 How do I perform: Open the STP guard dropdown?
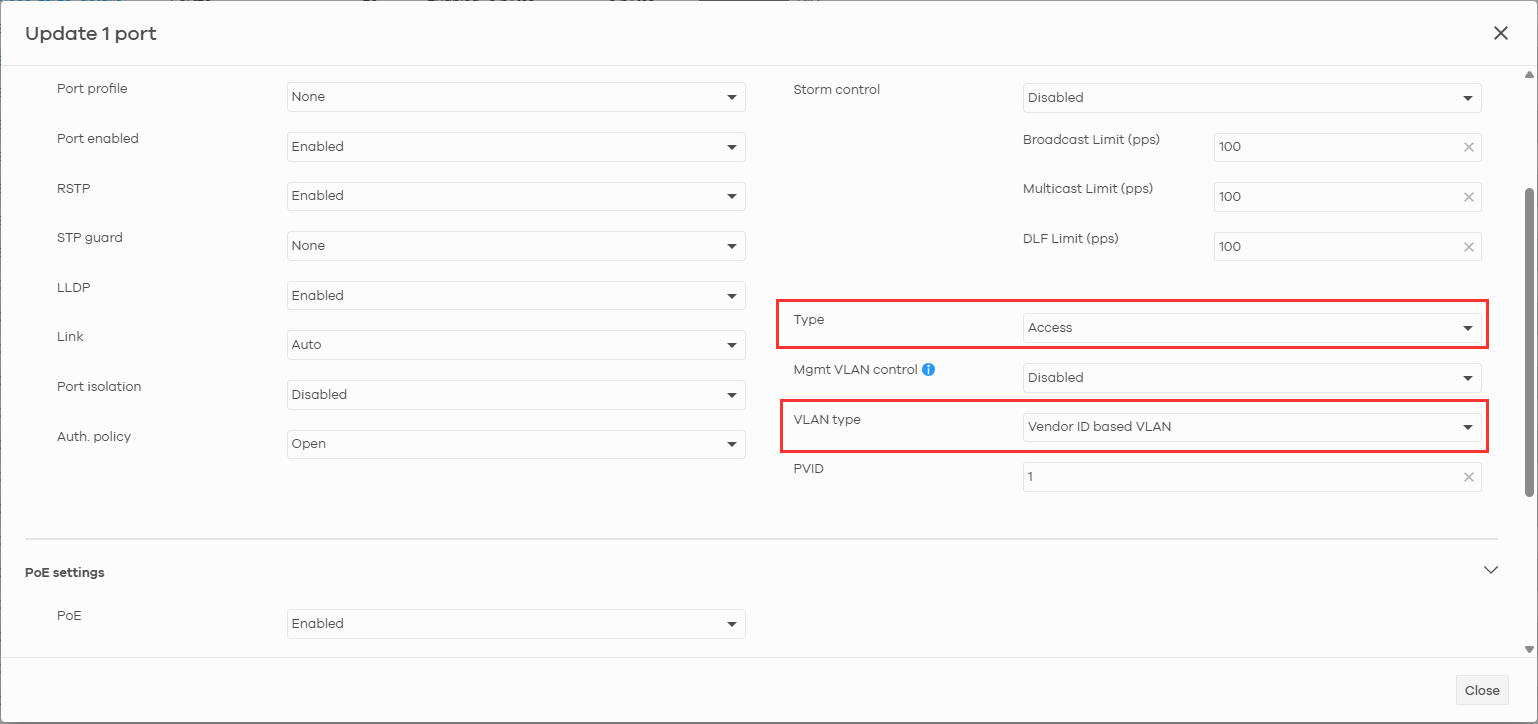click(x=516, y=246)
